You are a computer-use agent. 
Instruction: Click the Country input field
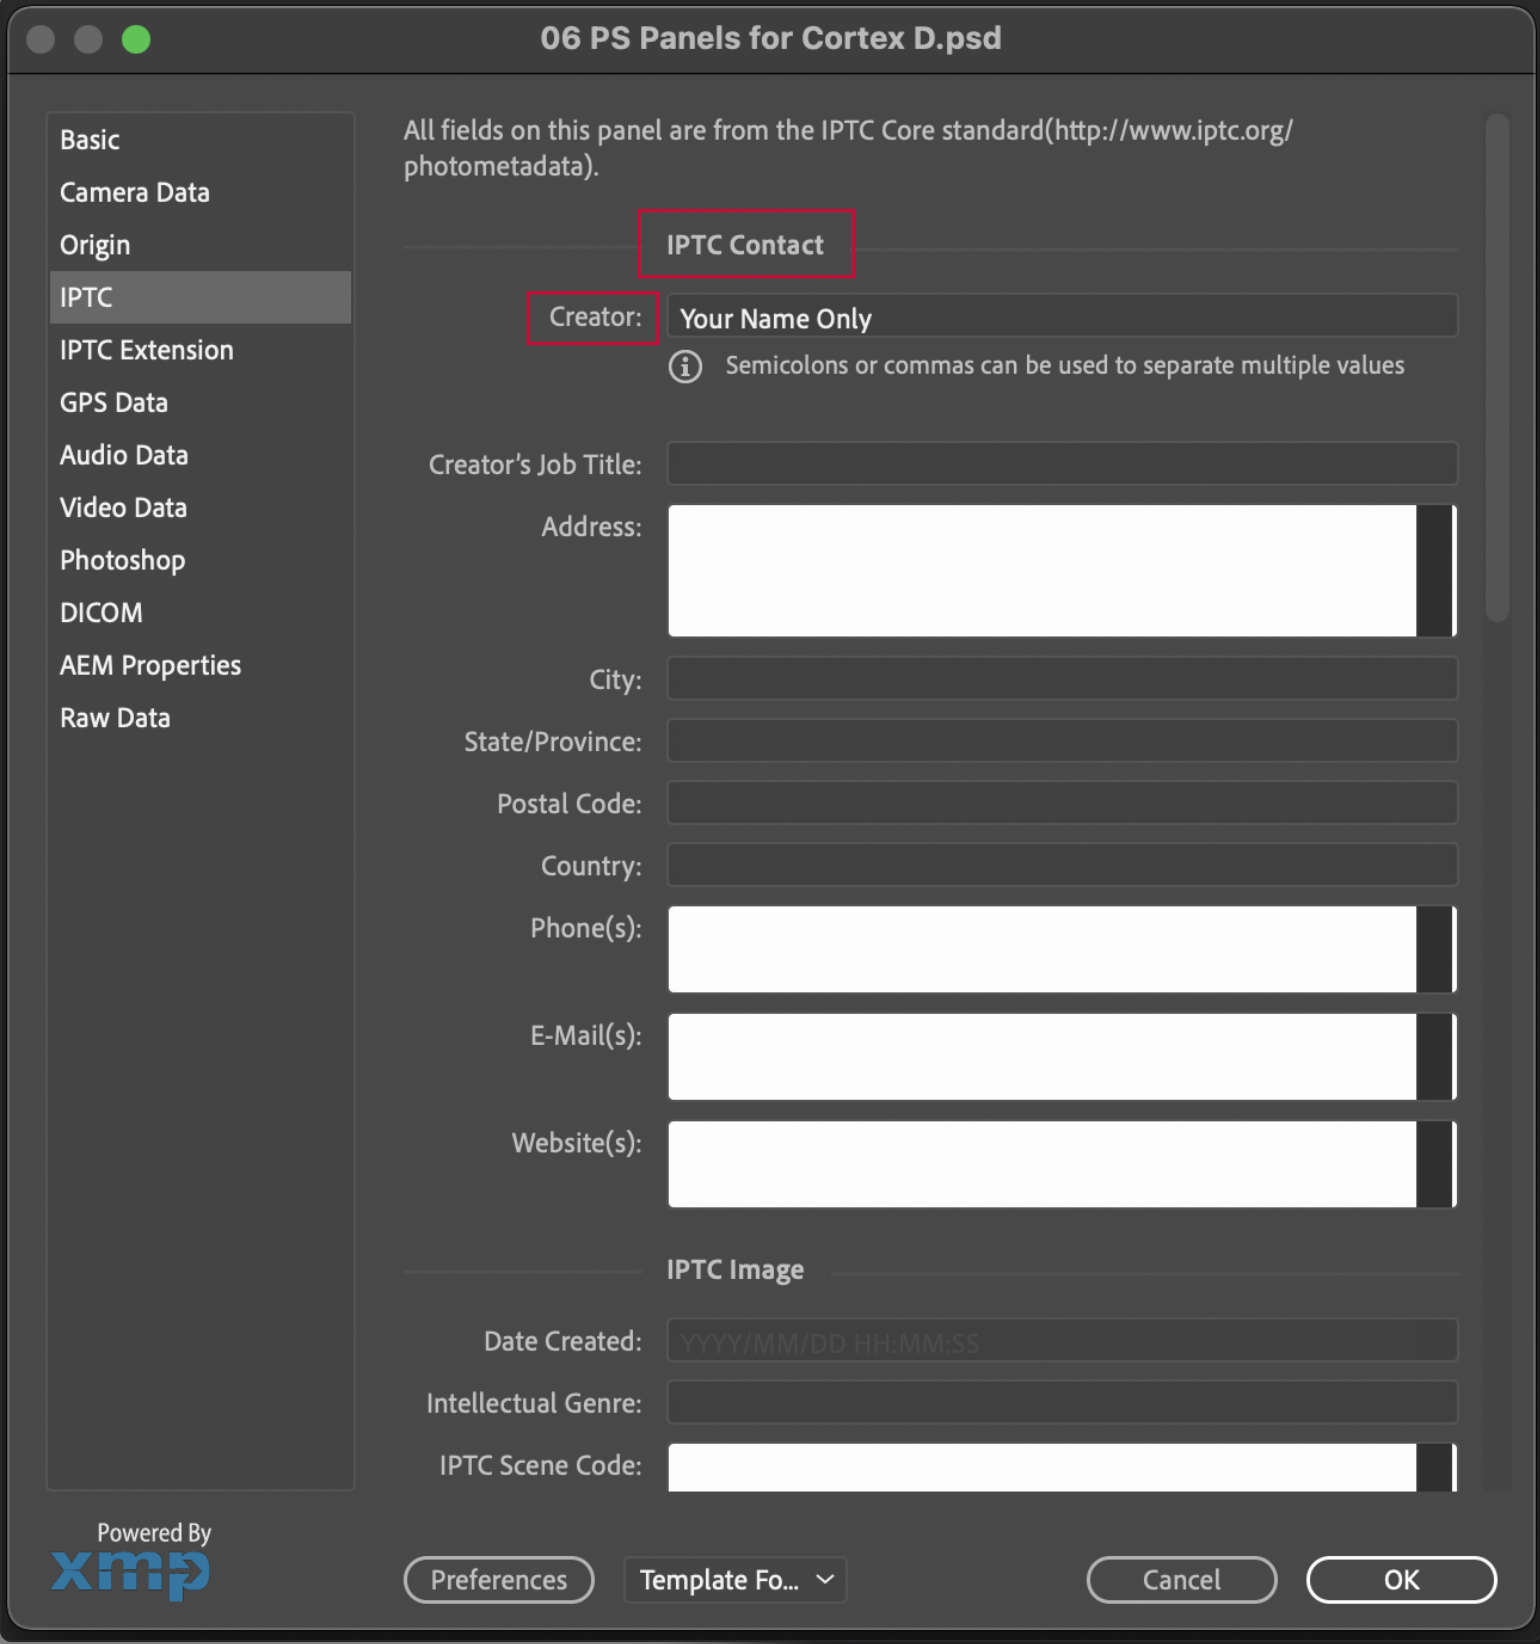click(x=1062, y=865)
